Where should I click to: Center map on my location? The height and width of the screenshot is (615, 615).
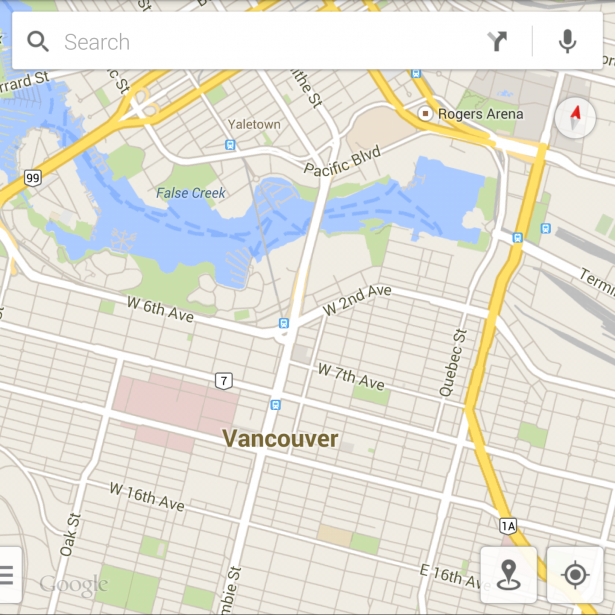pos(575,575)
